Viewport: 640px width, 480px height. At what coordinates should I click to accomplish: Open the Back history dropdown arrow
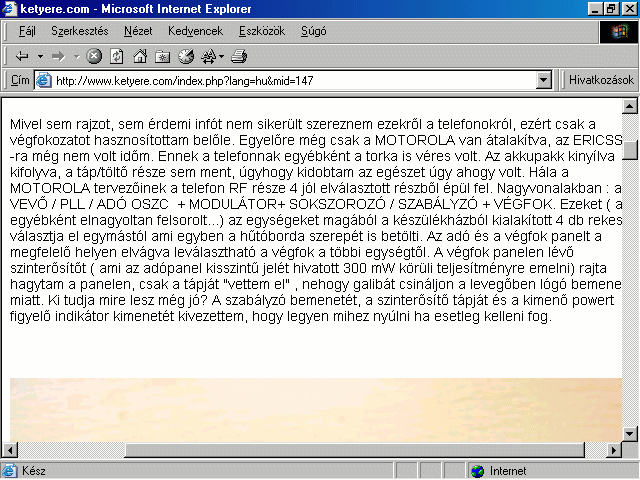[x=40, y=56]
